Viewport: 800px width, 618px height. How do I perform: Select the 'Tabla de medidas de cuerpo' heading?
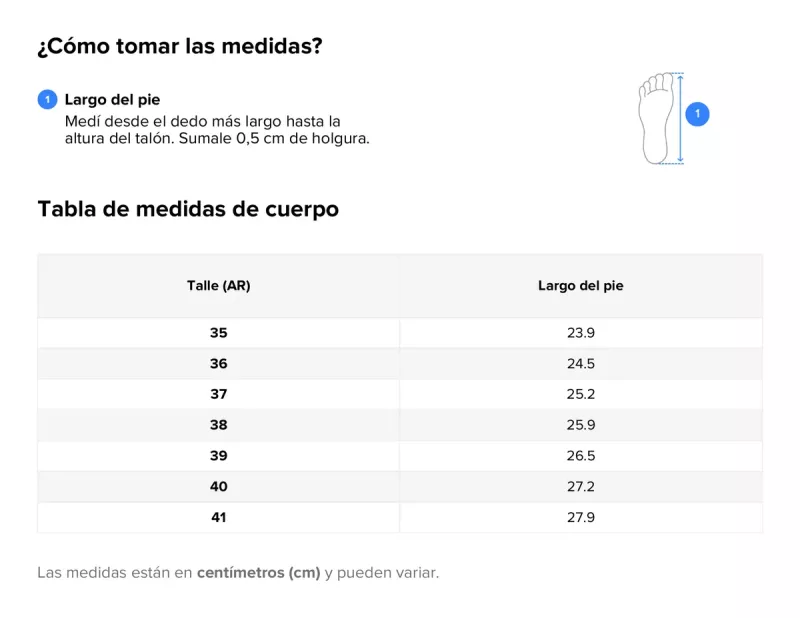188,209
